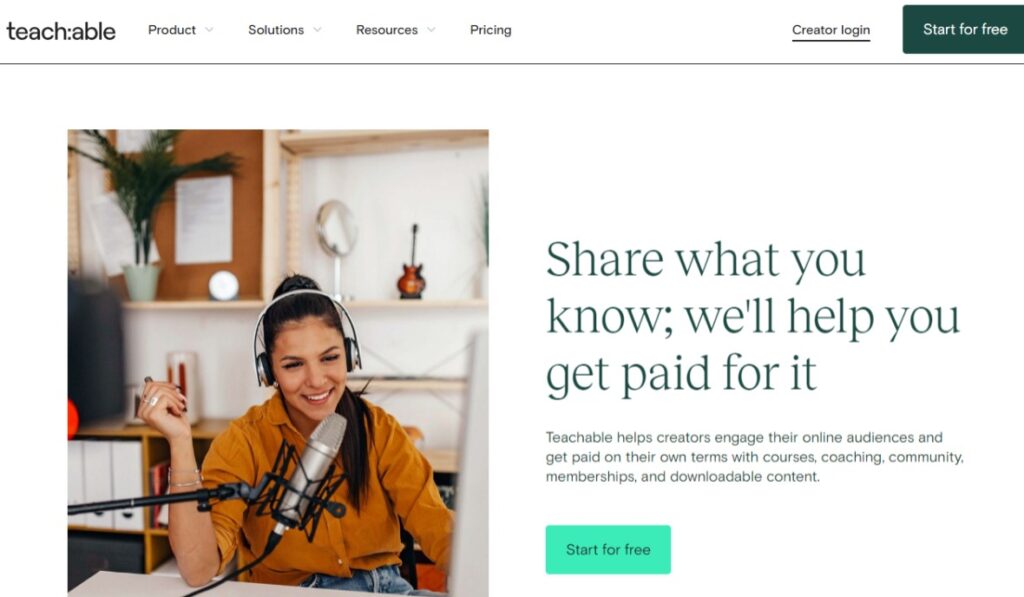This screenshot has height=597, width=1024.
Task: Click the Teachable description paragraph text
Action: [754, 457]
